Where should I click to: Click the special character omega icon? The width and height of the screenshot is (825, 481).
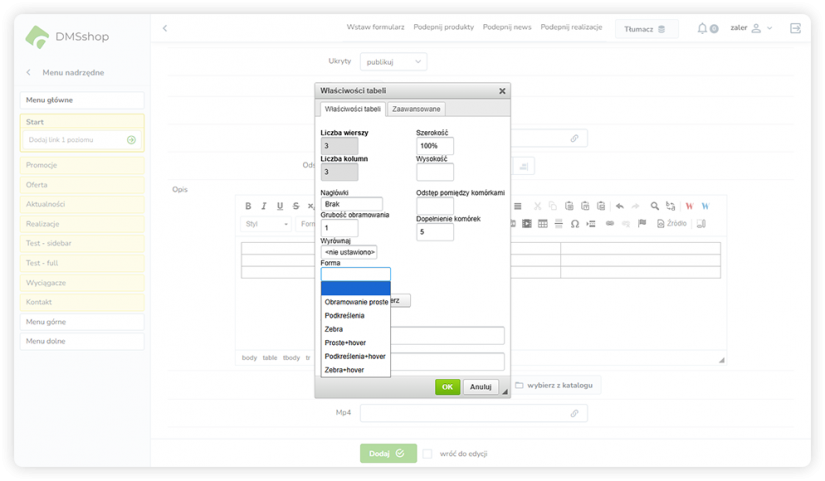(x=575, y=223)
